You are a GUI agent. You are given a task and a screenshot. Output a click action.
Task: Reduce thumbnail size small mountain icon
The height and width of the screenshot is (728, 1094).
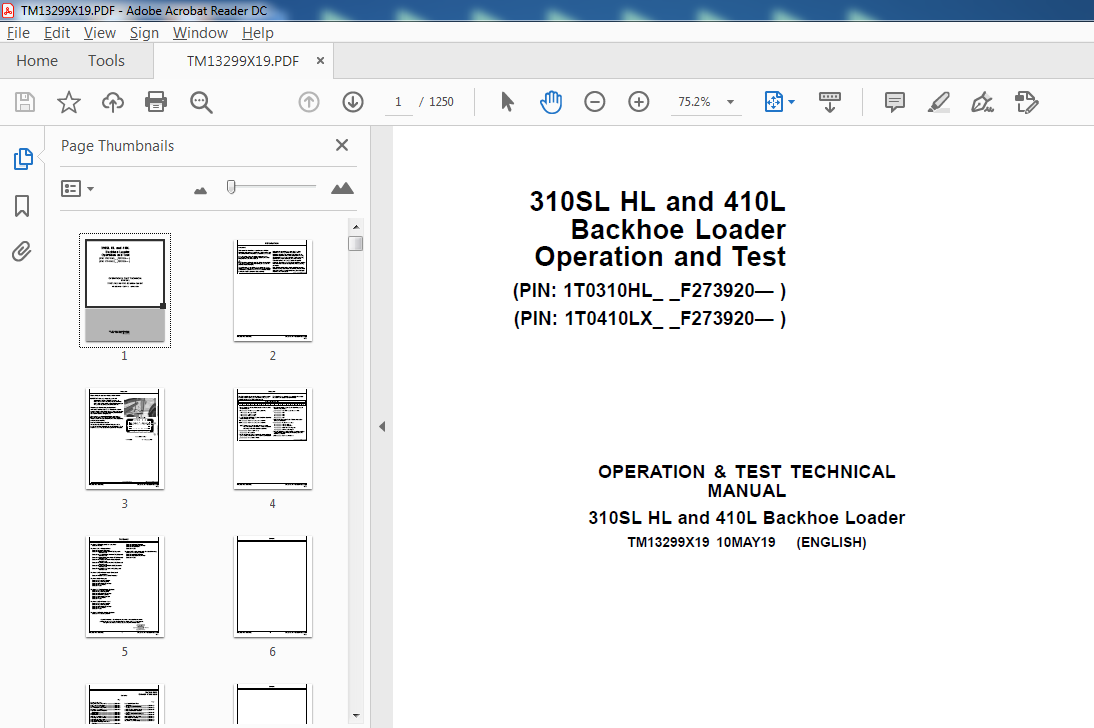tap(200, 190)
